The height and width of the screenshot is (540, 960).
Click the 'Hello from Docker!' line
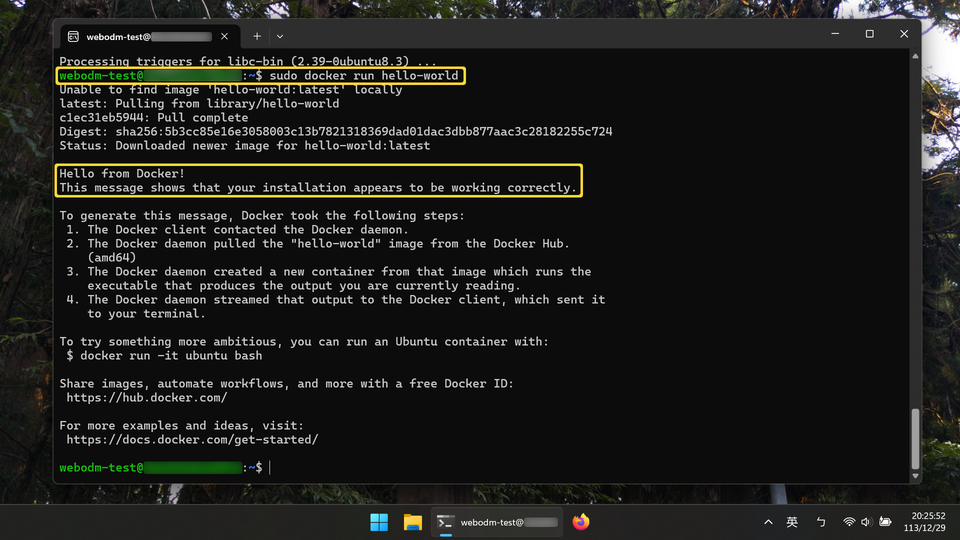(122, 174)
